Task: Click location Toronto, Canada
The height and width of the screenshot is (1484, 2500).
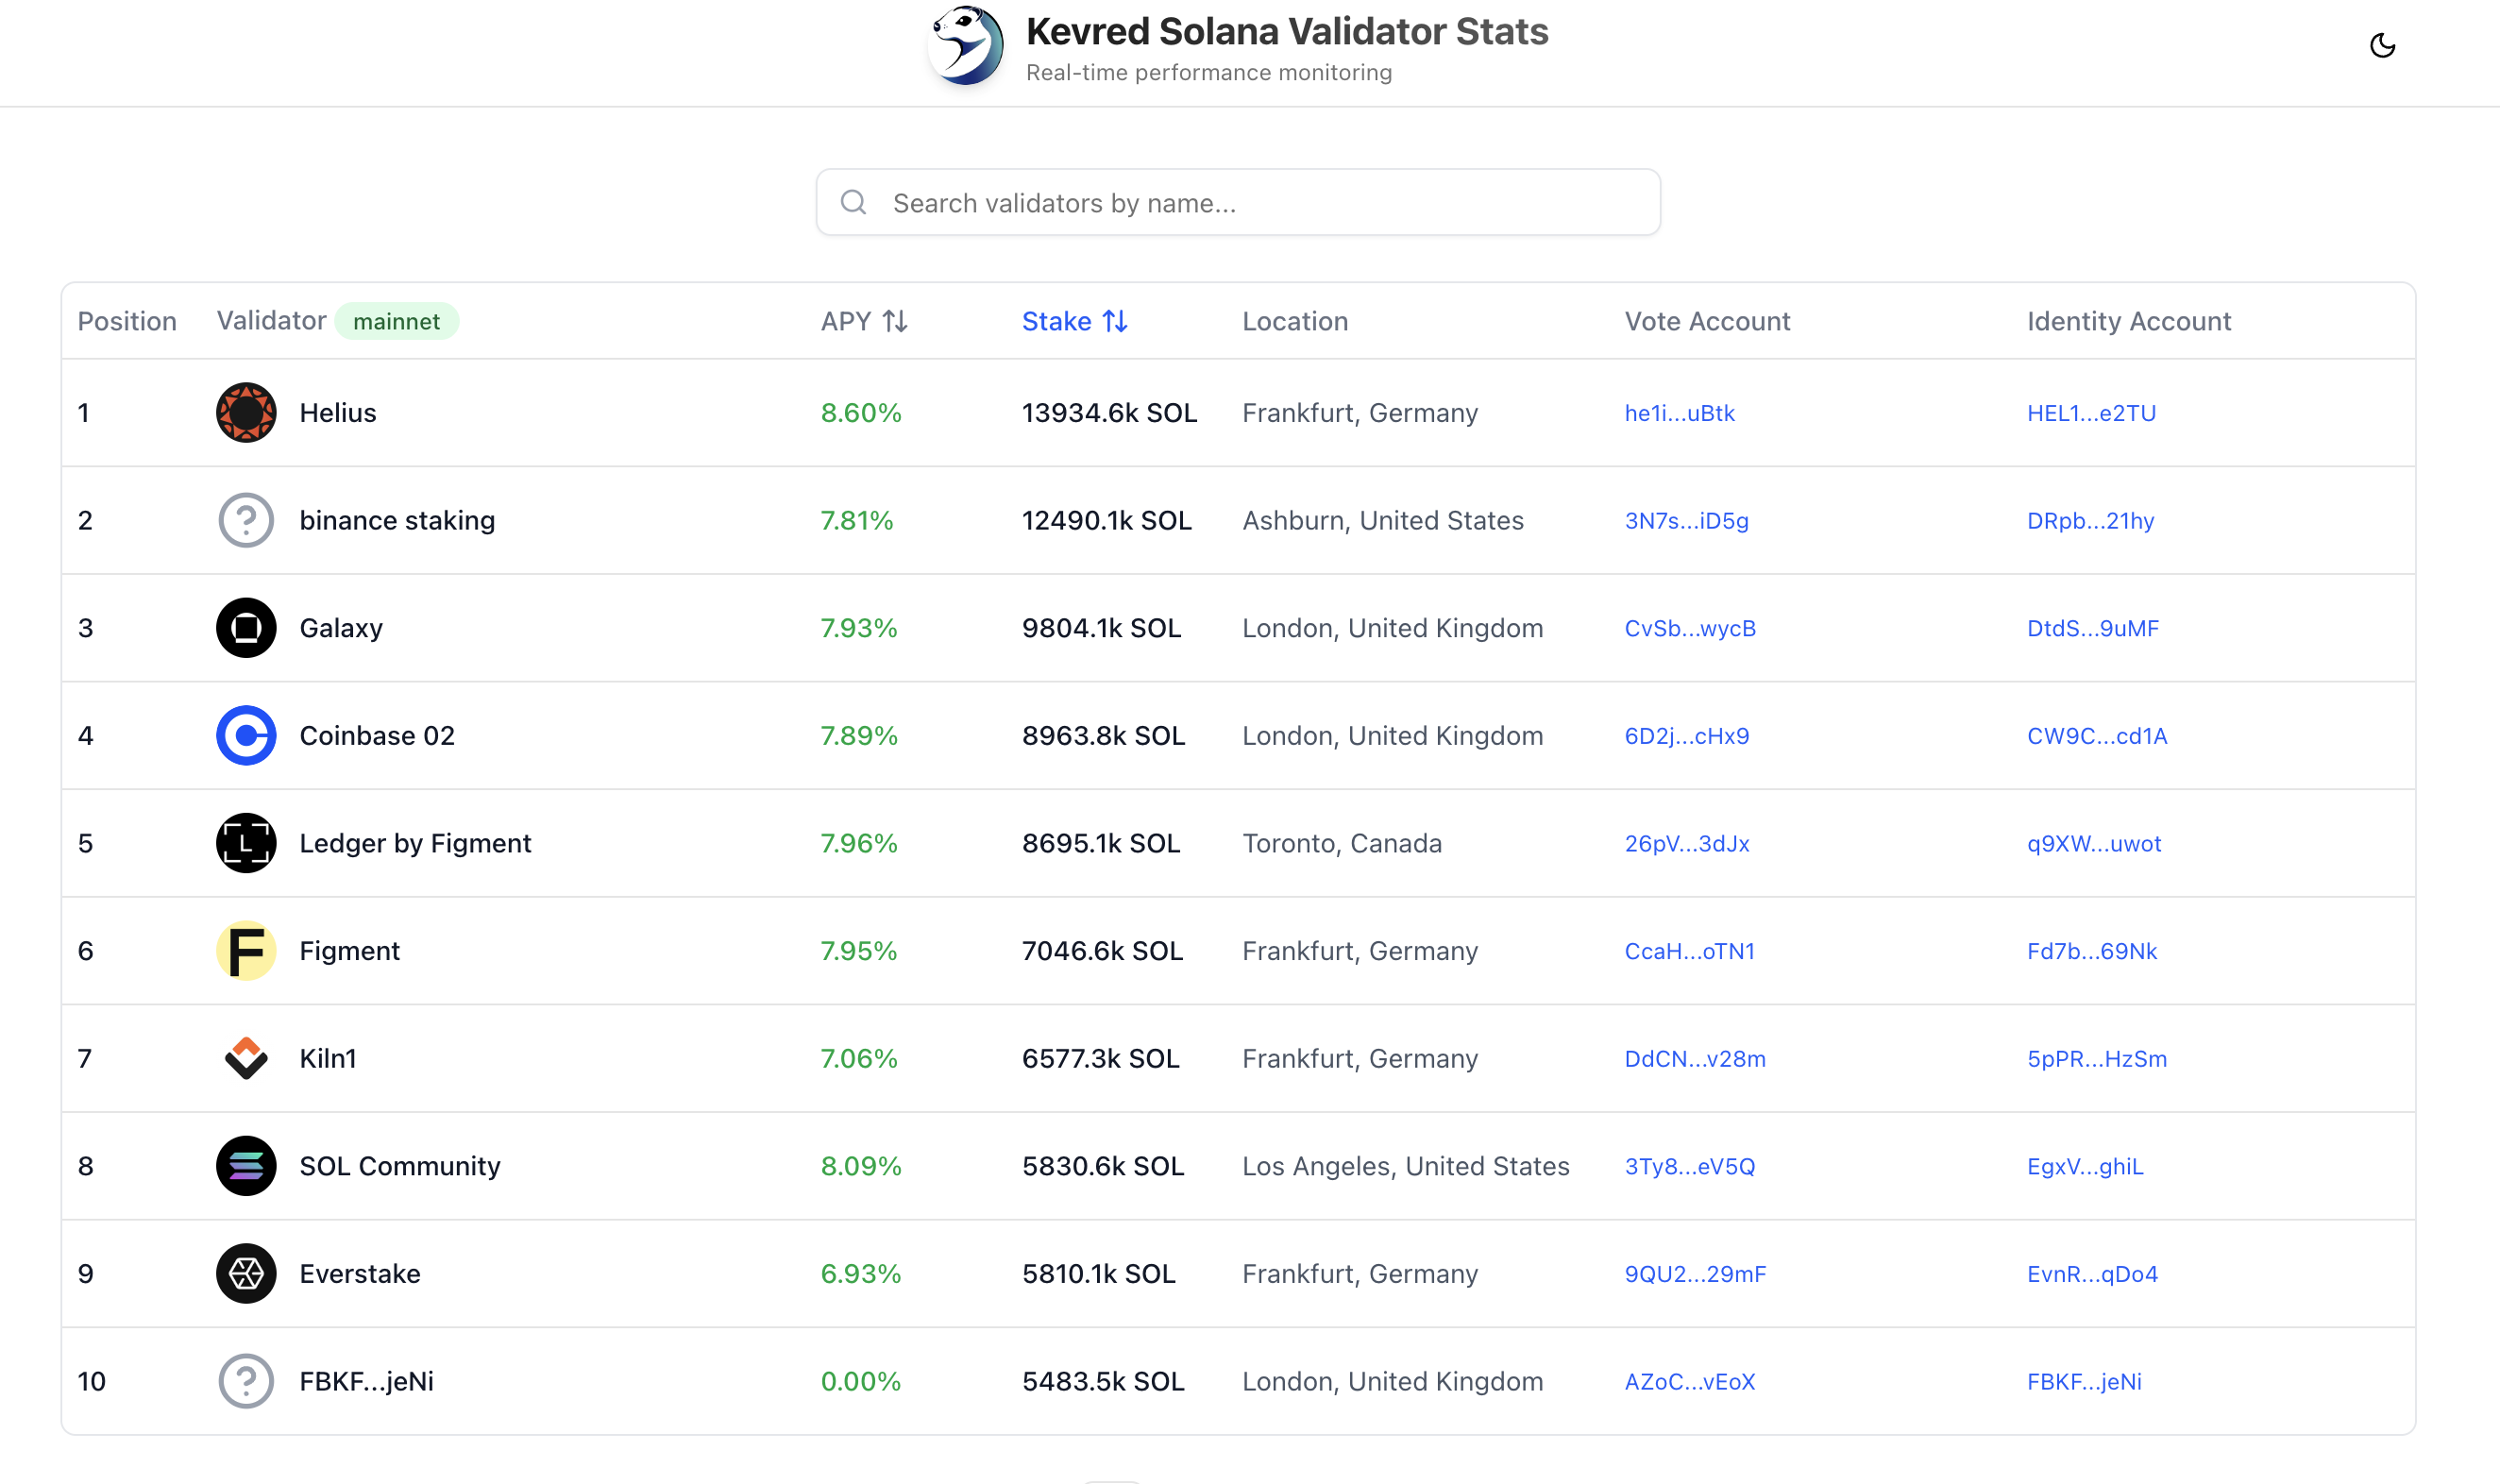Action: coord(1342,843)
